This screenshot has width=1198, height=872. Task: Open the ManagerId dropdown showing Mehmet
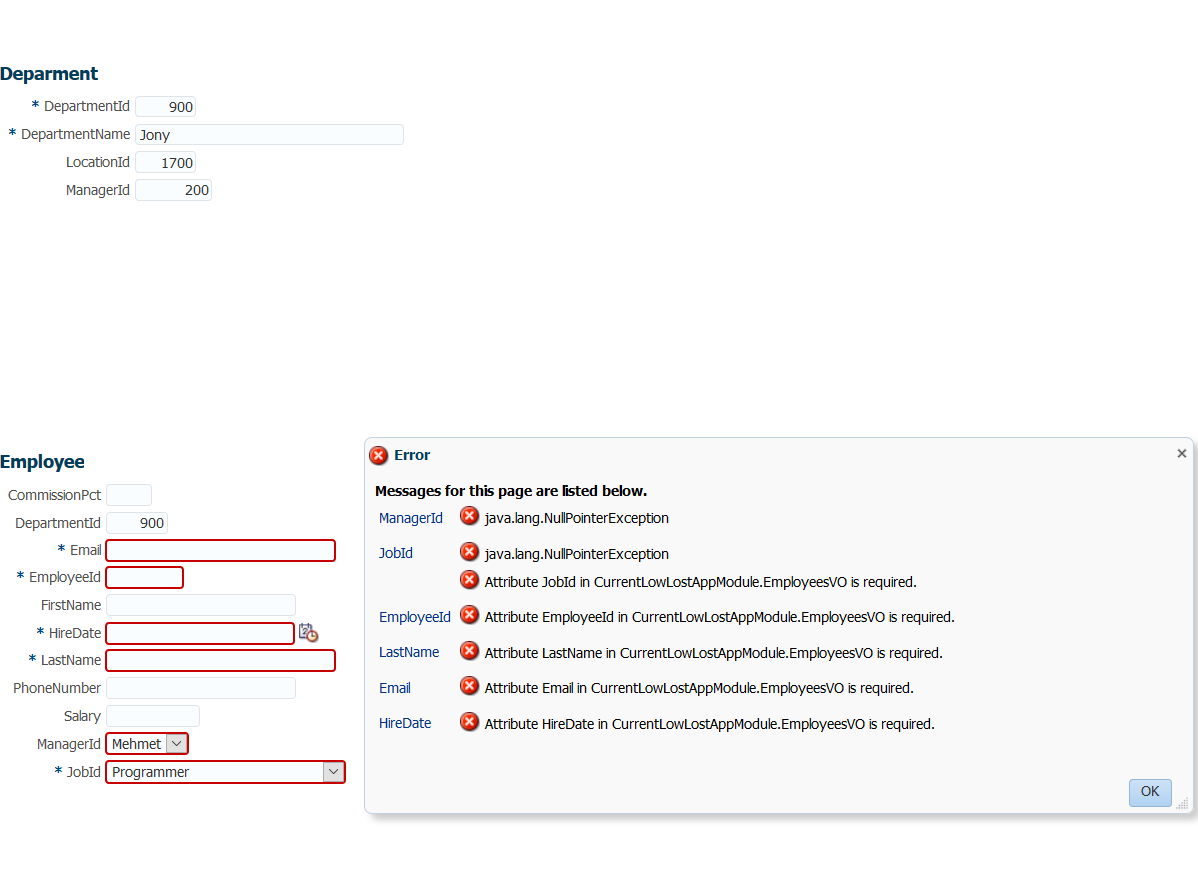pos(177,743)
